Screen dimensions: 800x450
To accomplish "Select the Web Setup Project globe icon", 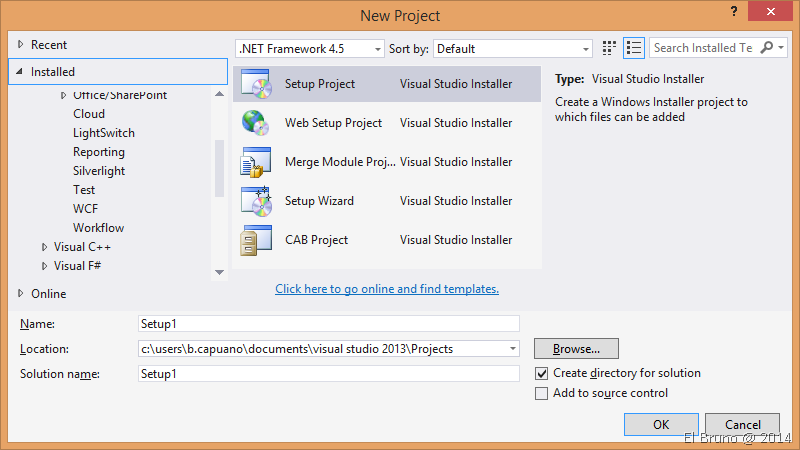I will pyautogui.click(x=256, y=123).
